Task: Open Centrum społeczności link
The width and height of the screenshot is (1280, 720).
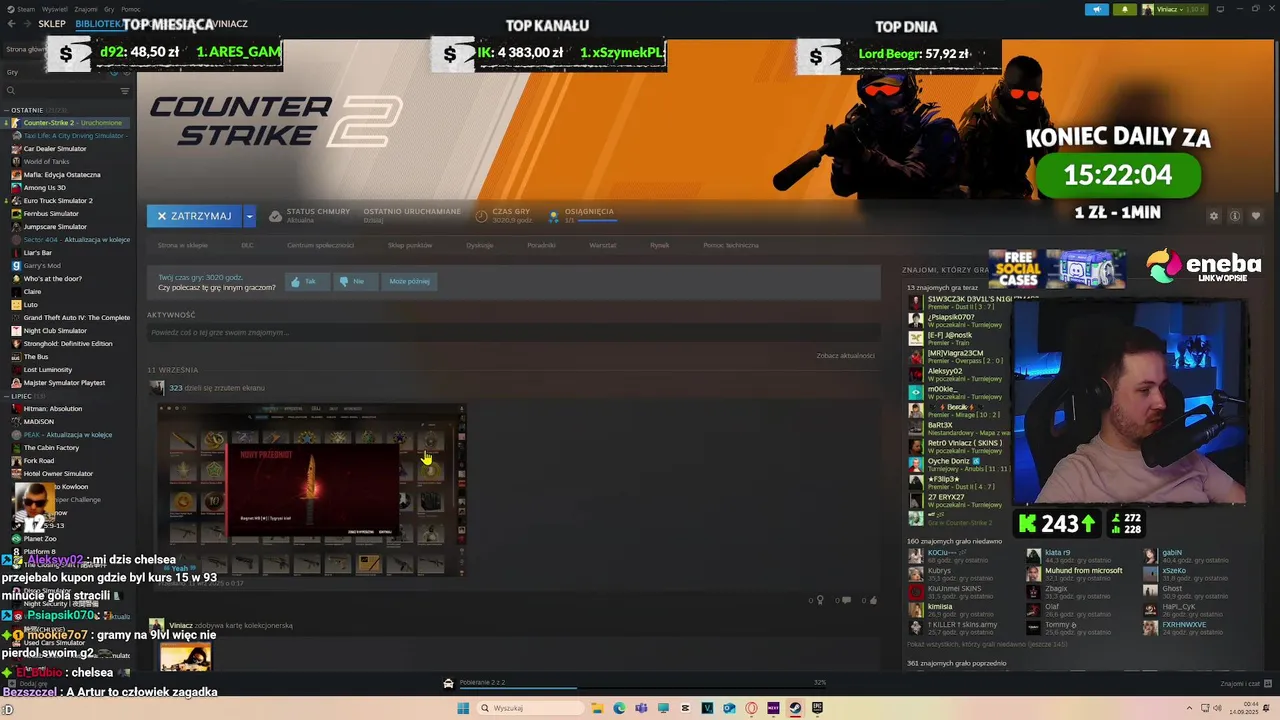Action: 320,245
